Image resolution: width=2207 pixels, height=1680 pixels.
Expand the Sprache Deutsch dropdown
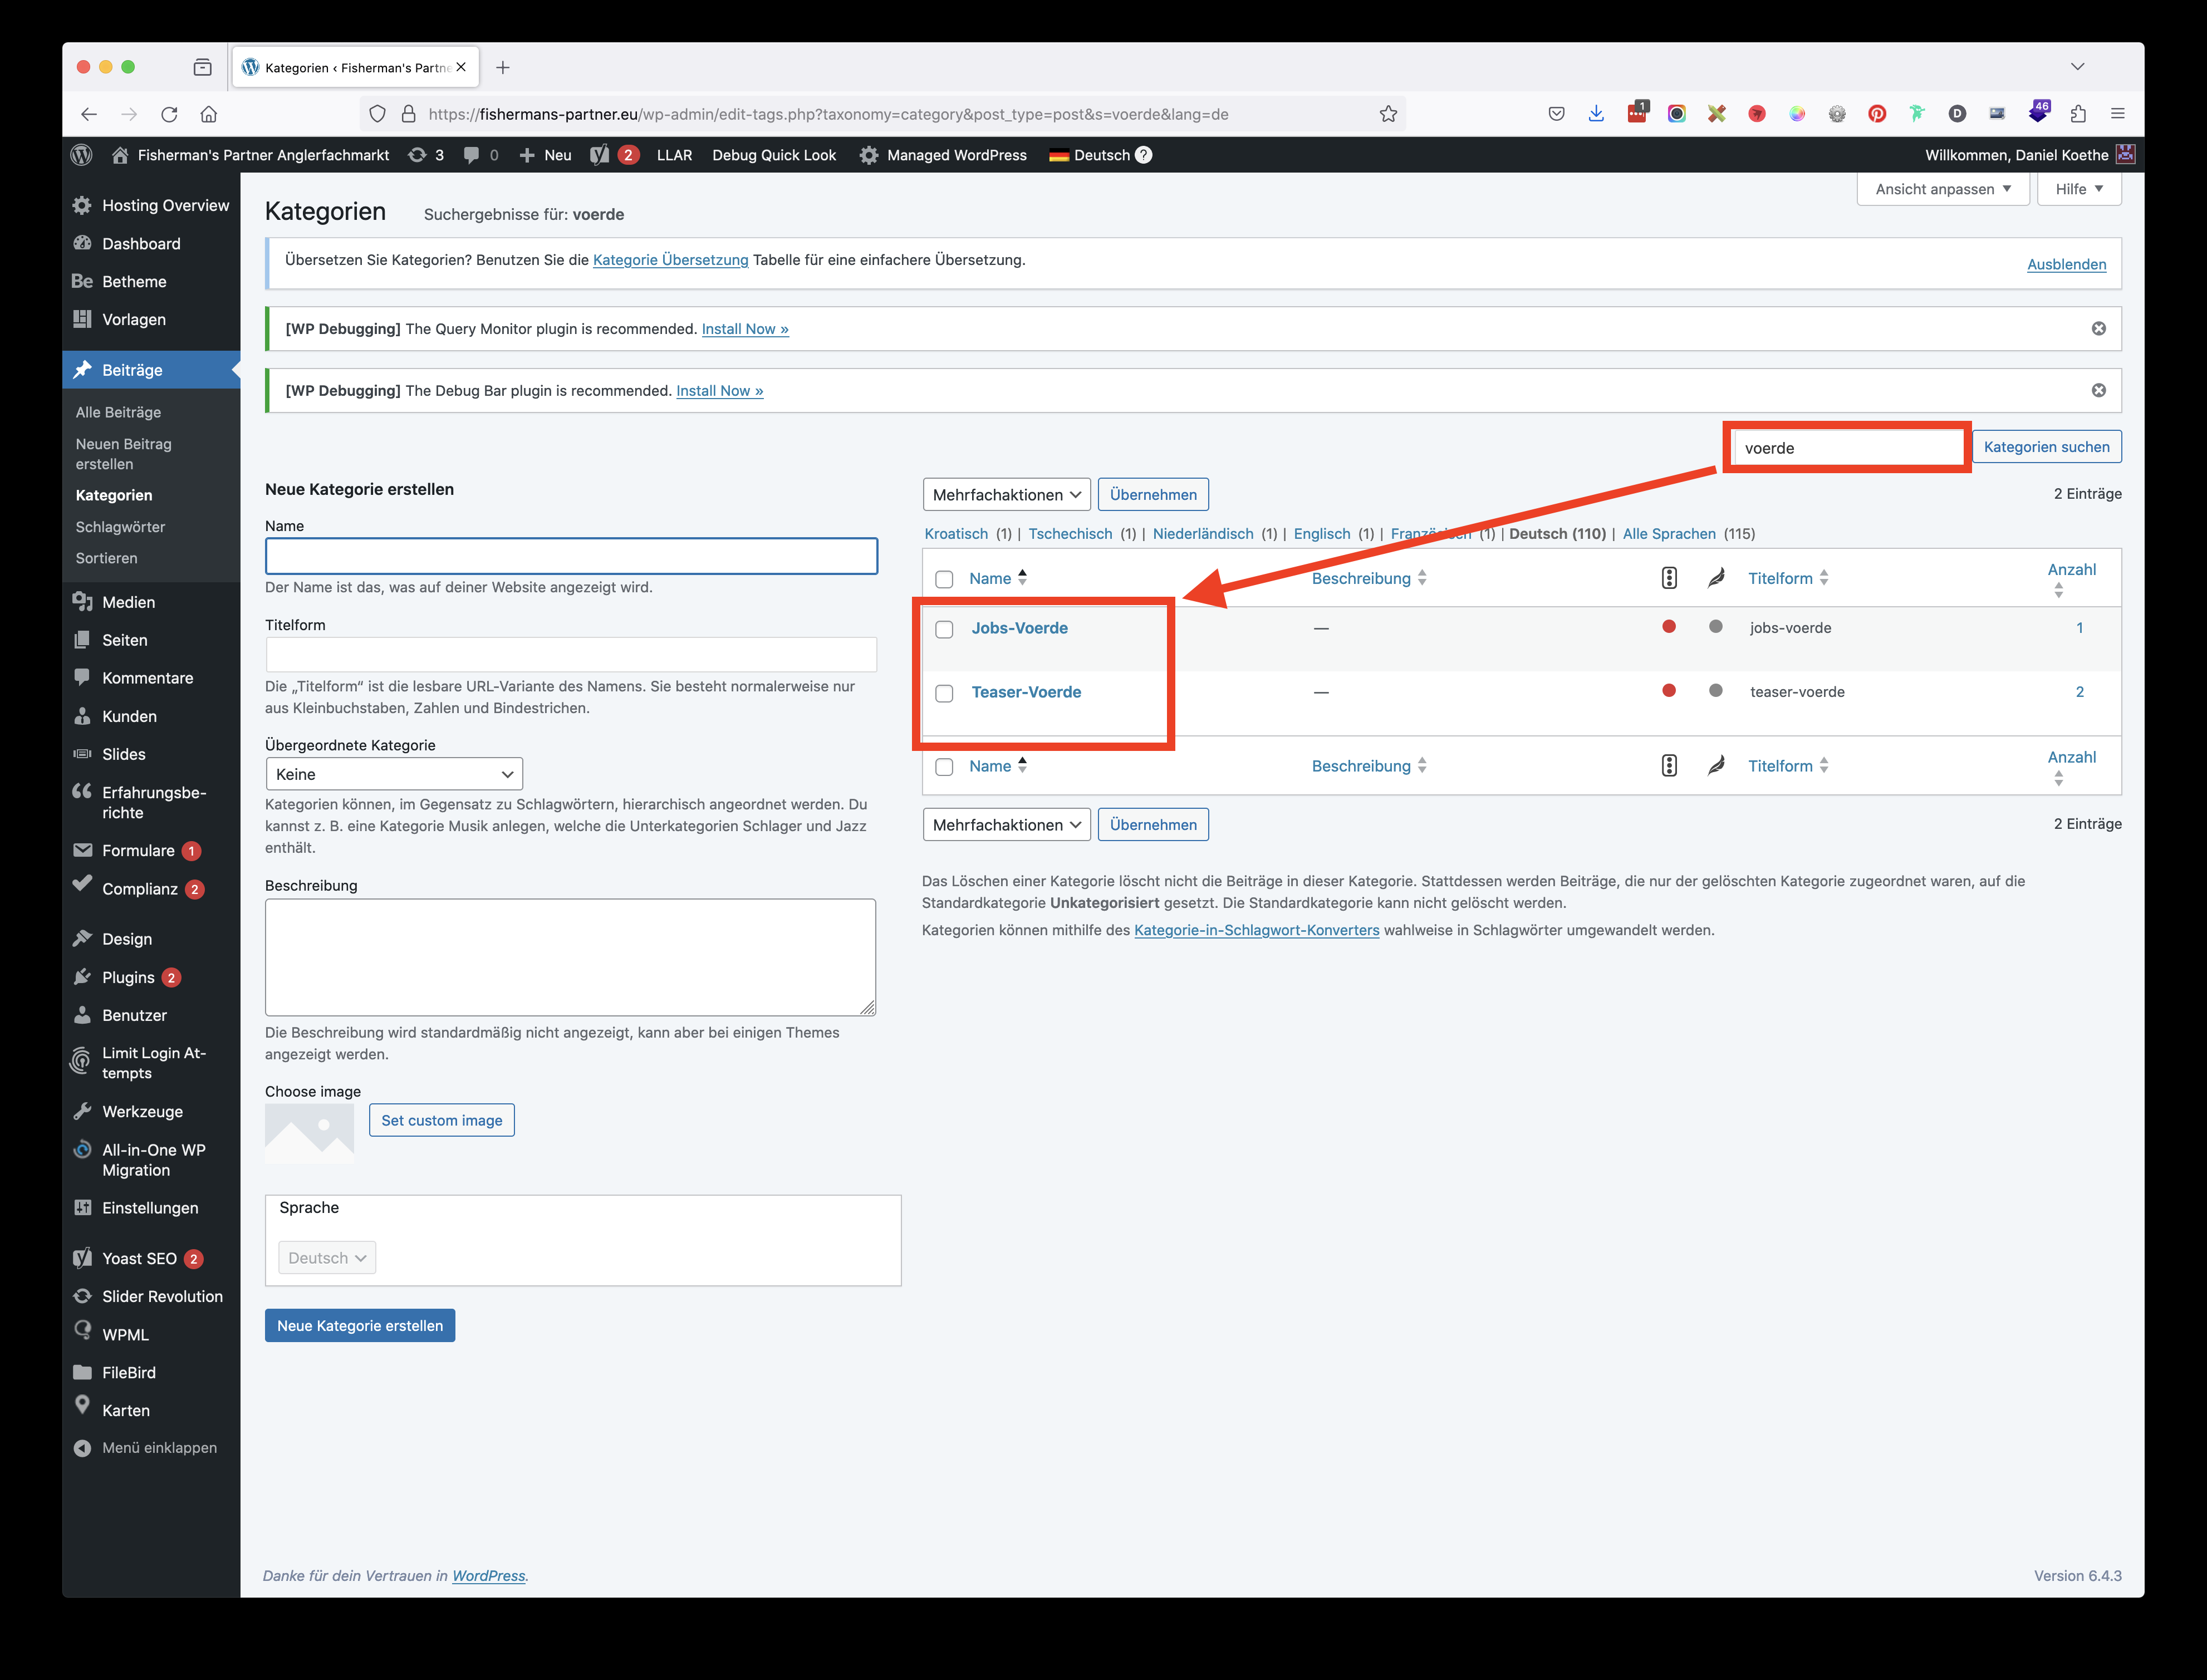click(326, 1256)
